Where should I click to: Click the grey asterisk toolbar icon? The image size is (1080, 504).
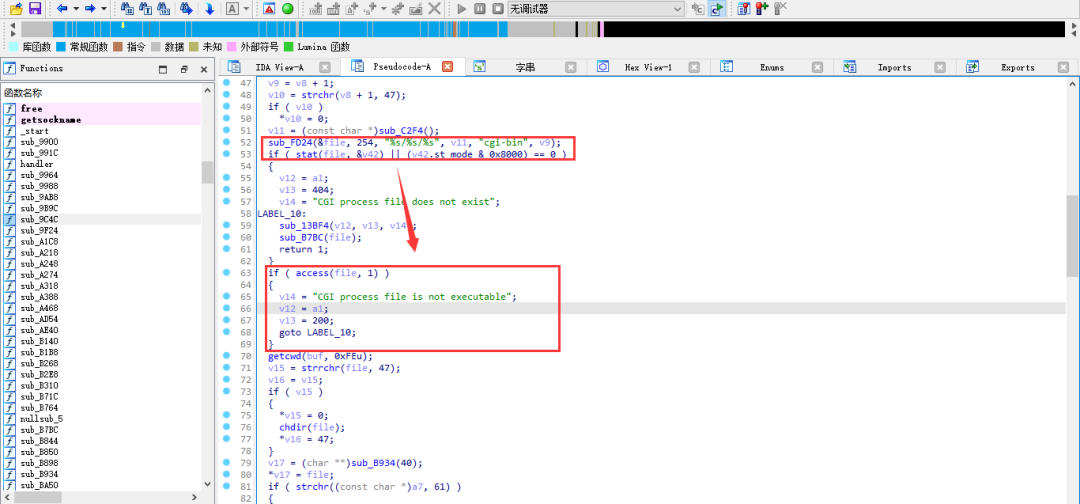(x=396, y=8)
